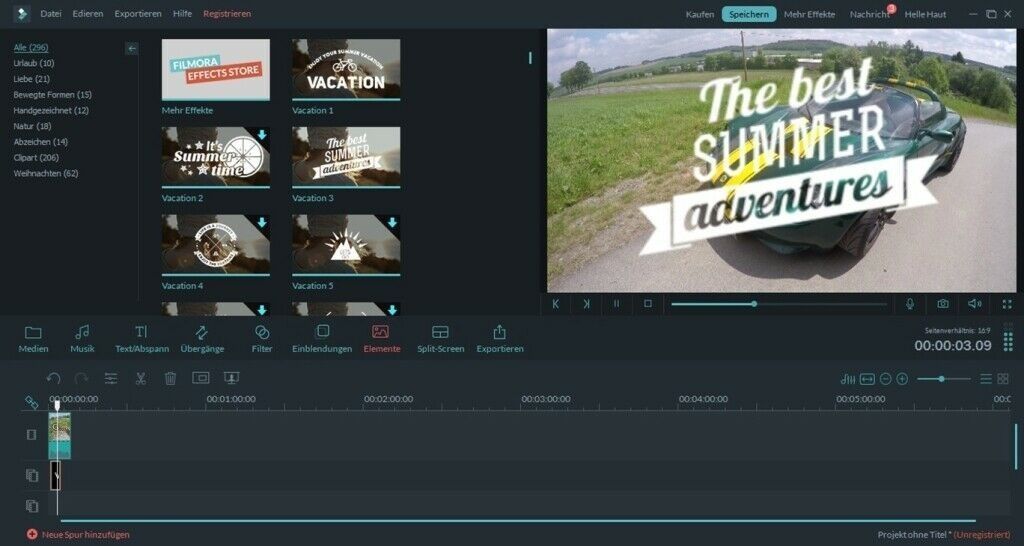1024x546 pixels.
Task: Download the Vacation 2 element
Action: [x=261, y=135]
